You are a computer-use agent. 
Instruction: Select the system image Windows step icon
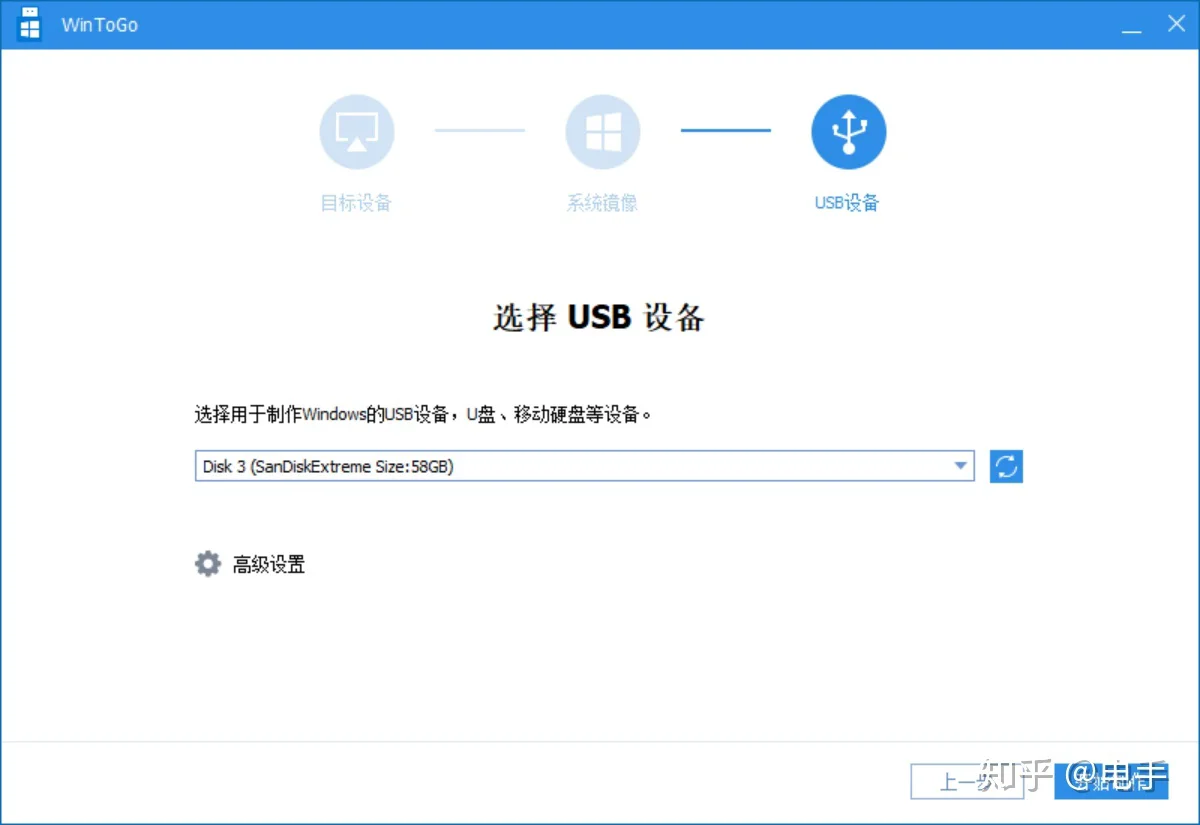(x=603, y=132)
